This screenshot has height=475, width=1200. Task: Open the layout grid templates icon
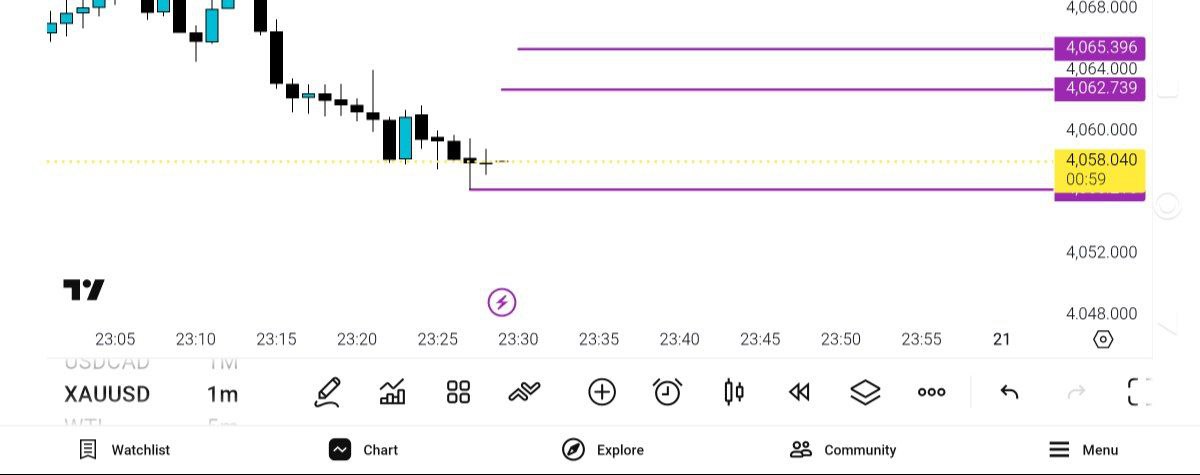(458, 392)
